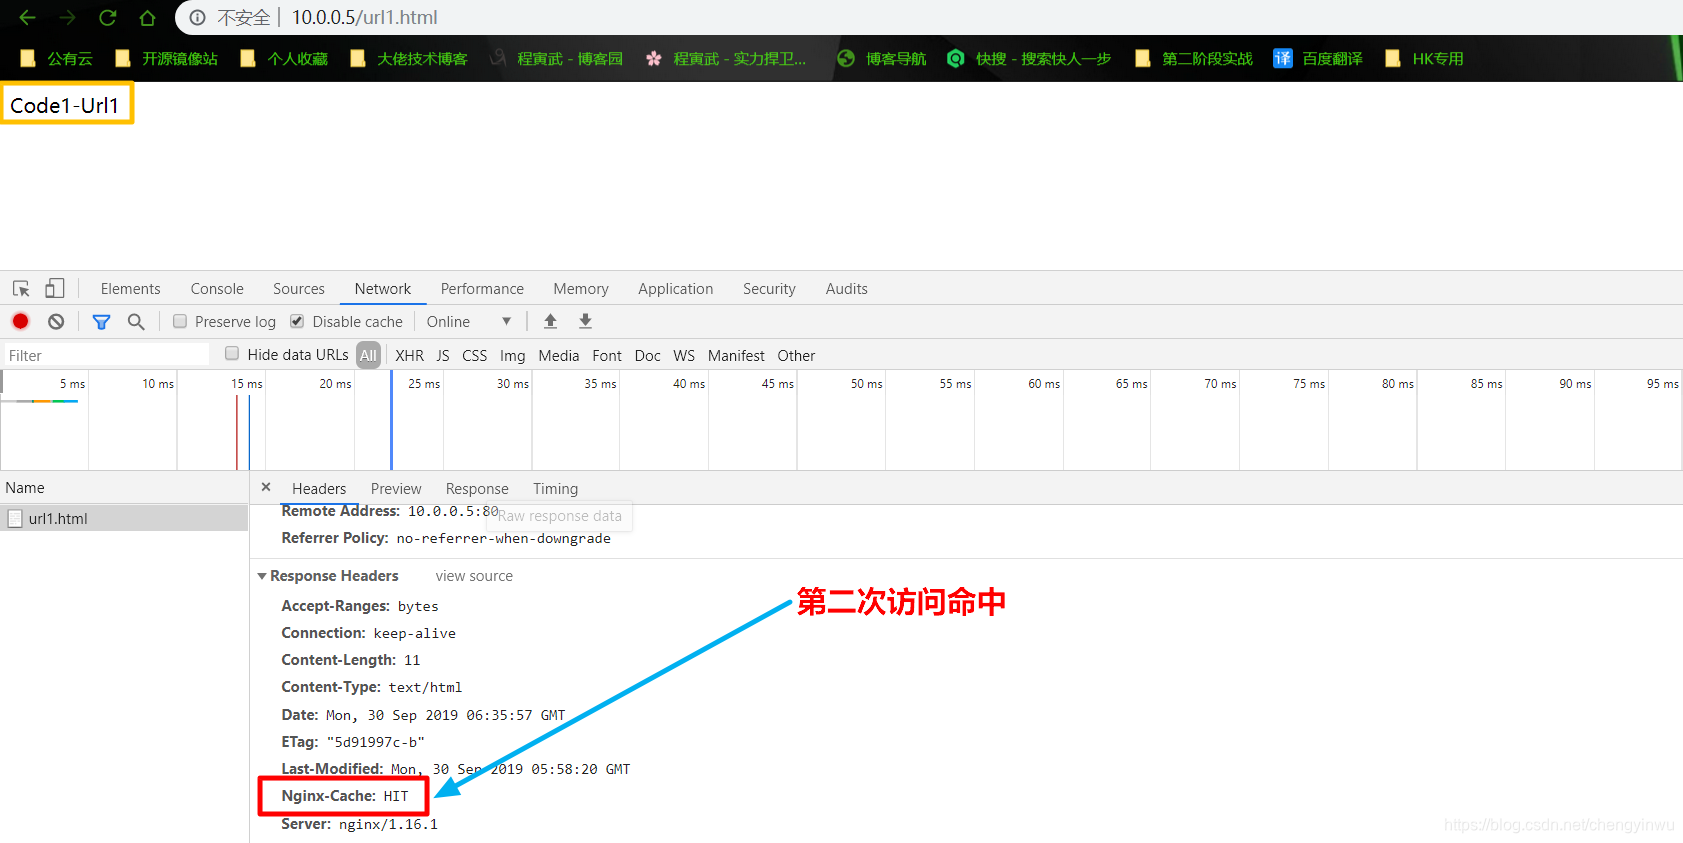Switch to the Console tab

[x=217, y=289]
